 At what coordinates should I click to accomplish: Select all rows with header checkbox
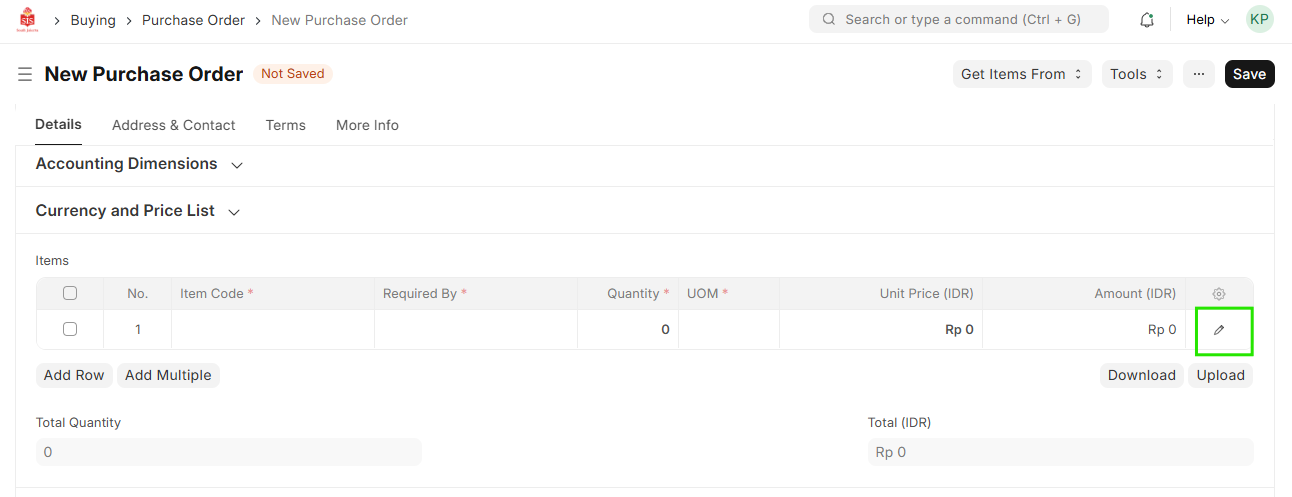click(70, 294)
